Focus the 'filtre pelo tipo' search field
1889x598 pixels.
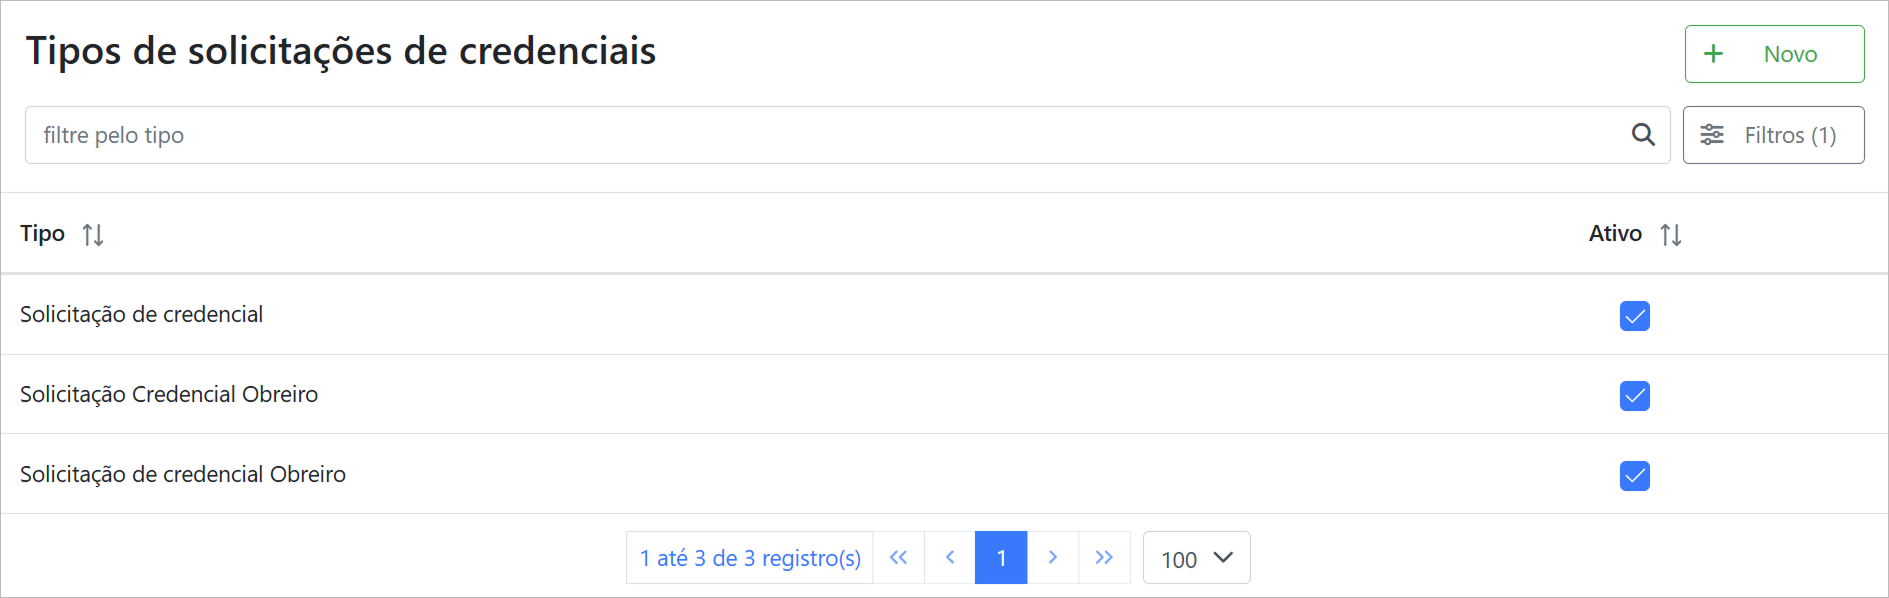coord(820,135)
